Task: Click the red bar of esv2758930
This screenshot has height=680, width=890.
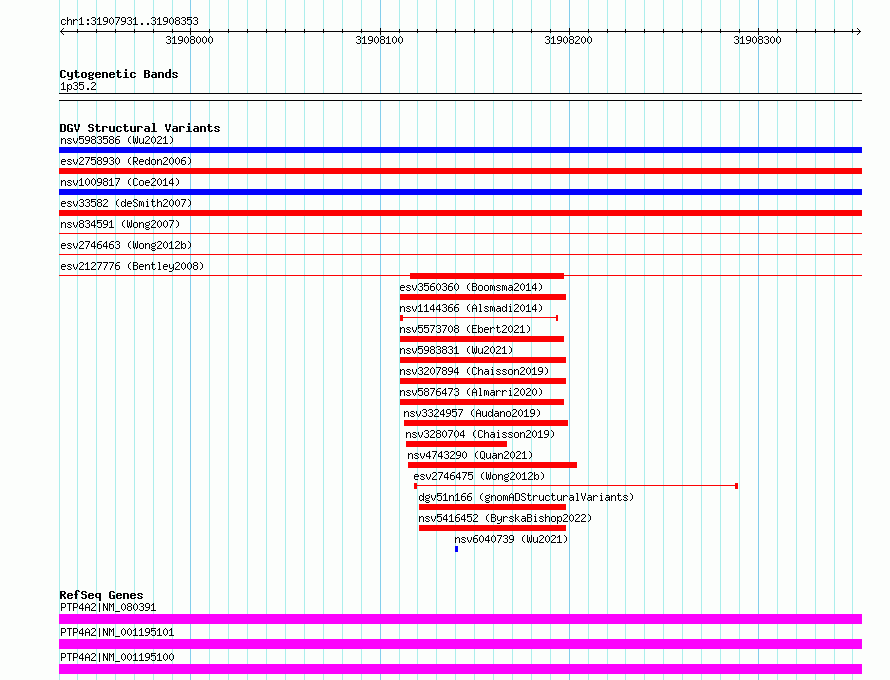Action: point(460,171)
